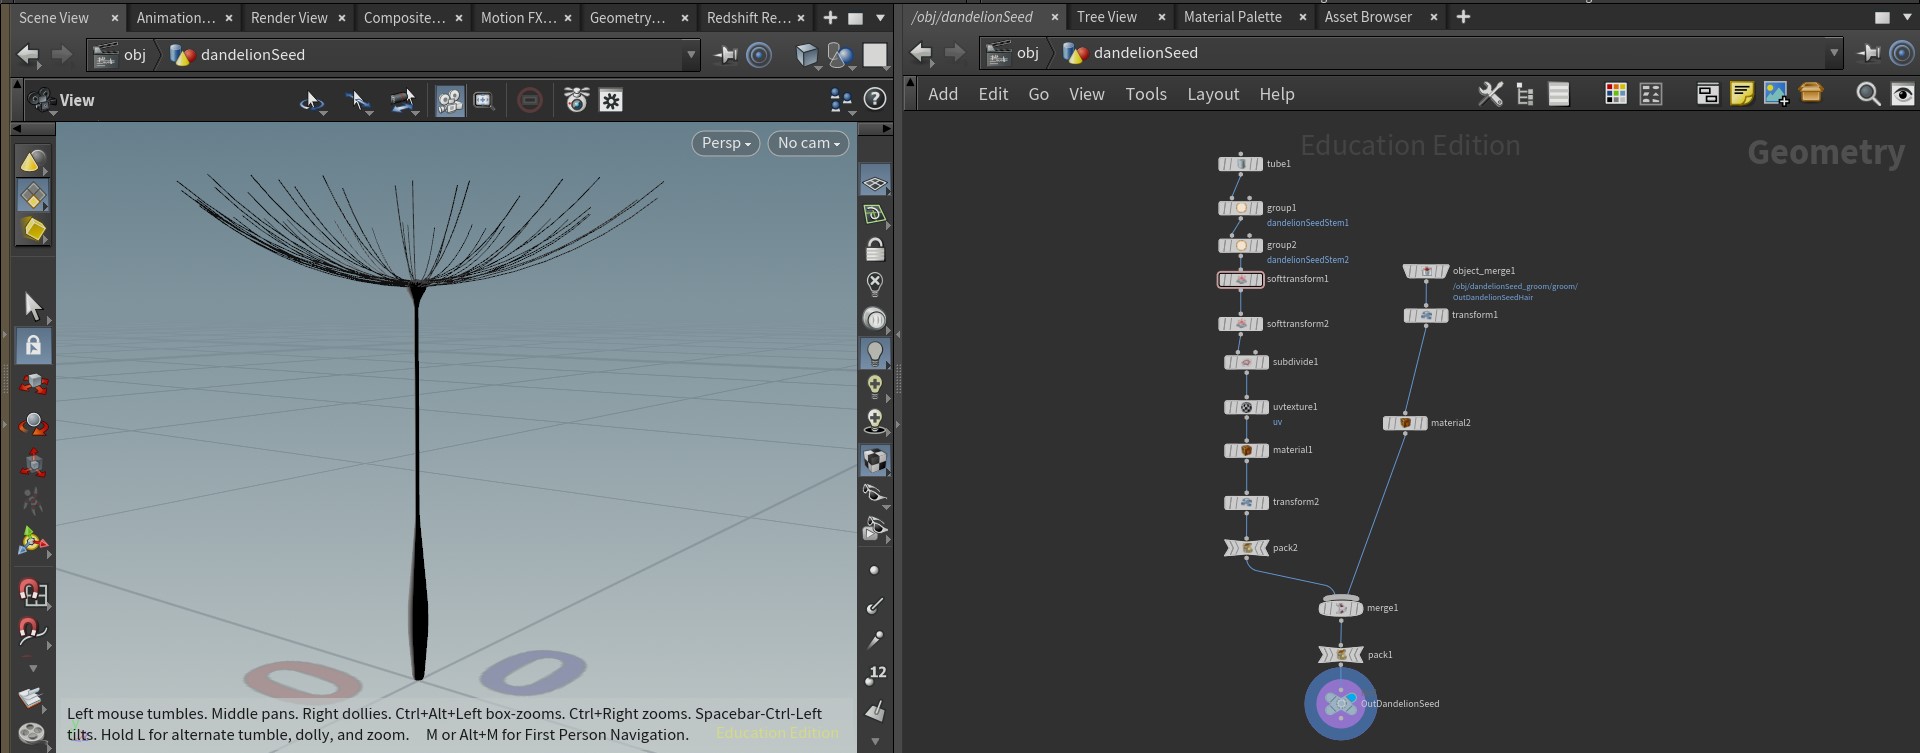
Task: Click the sticky note icon in network toolbar
Action: pyautogui.click(x=1741, y=94)
